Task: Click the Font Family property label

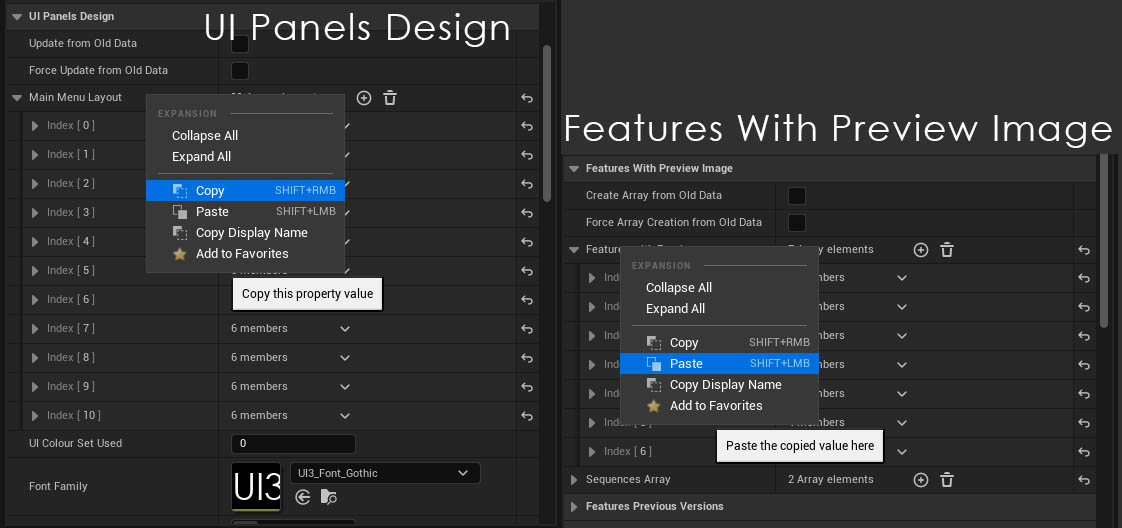Action: tap(58, 487)
